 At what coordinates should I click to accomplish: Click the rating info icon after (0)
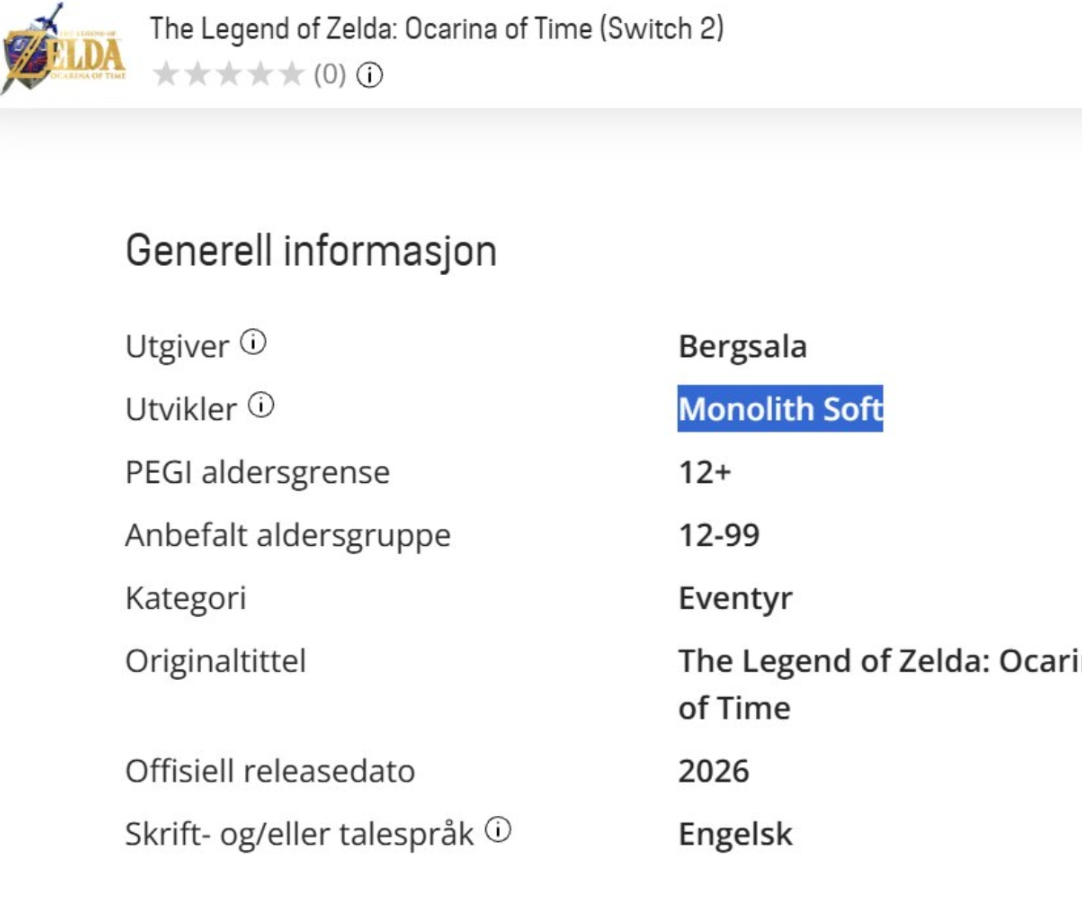[x=370, y=75]
